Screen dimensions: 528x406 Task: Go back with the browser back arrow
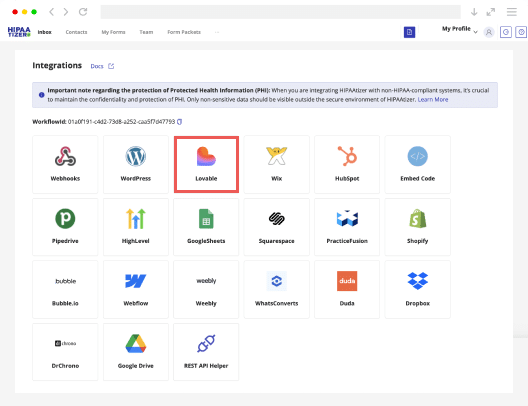(x=52, y=12)
